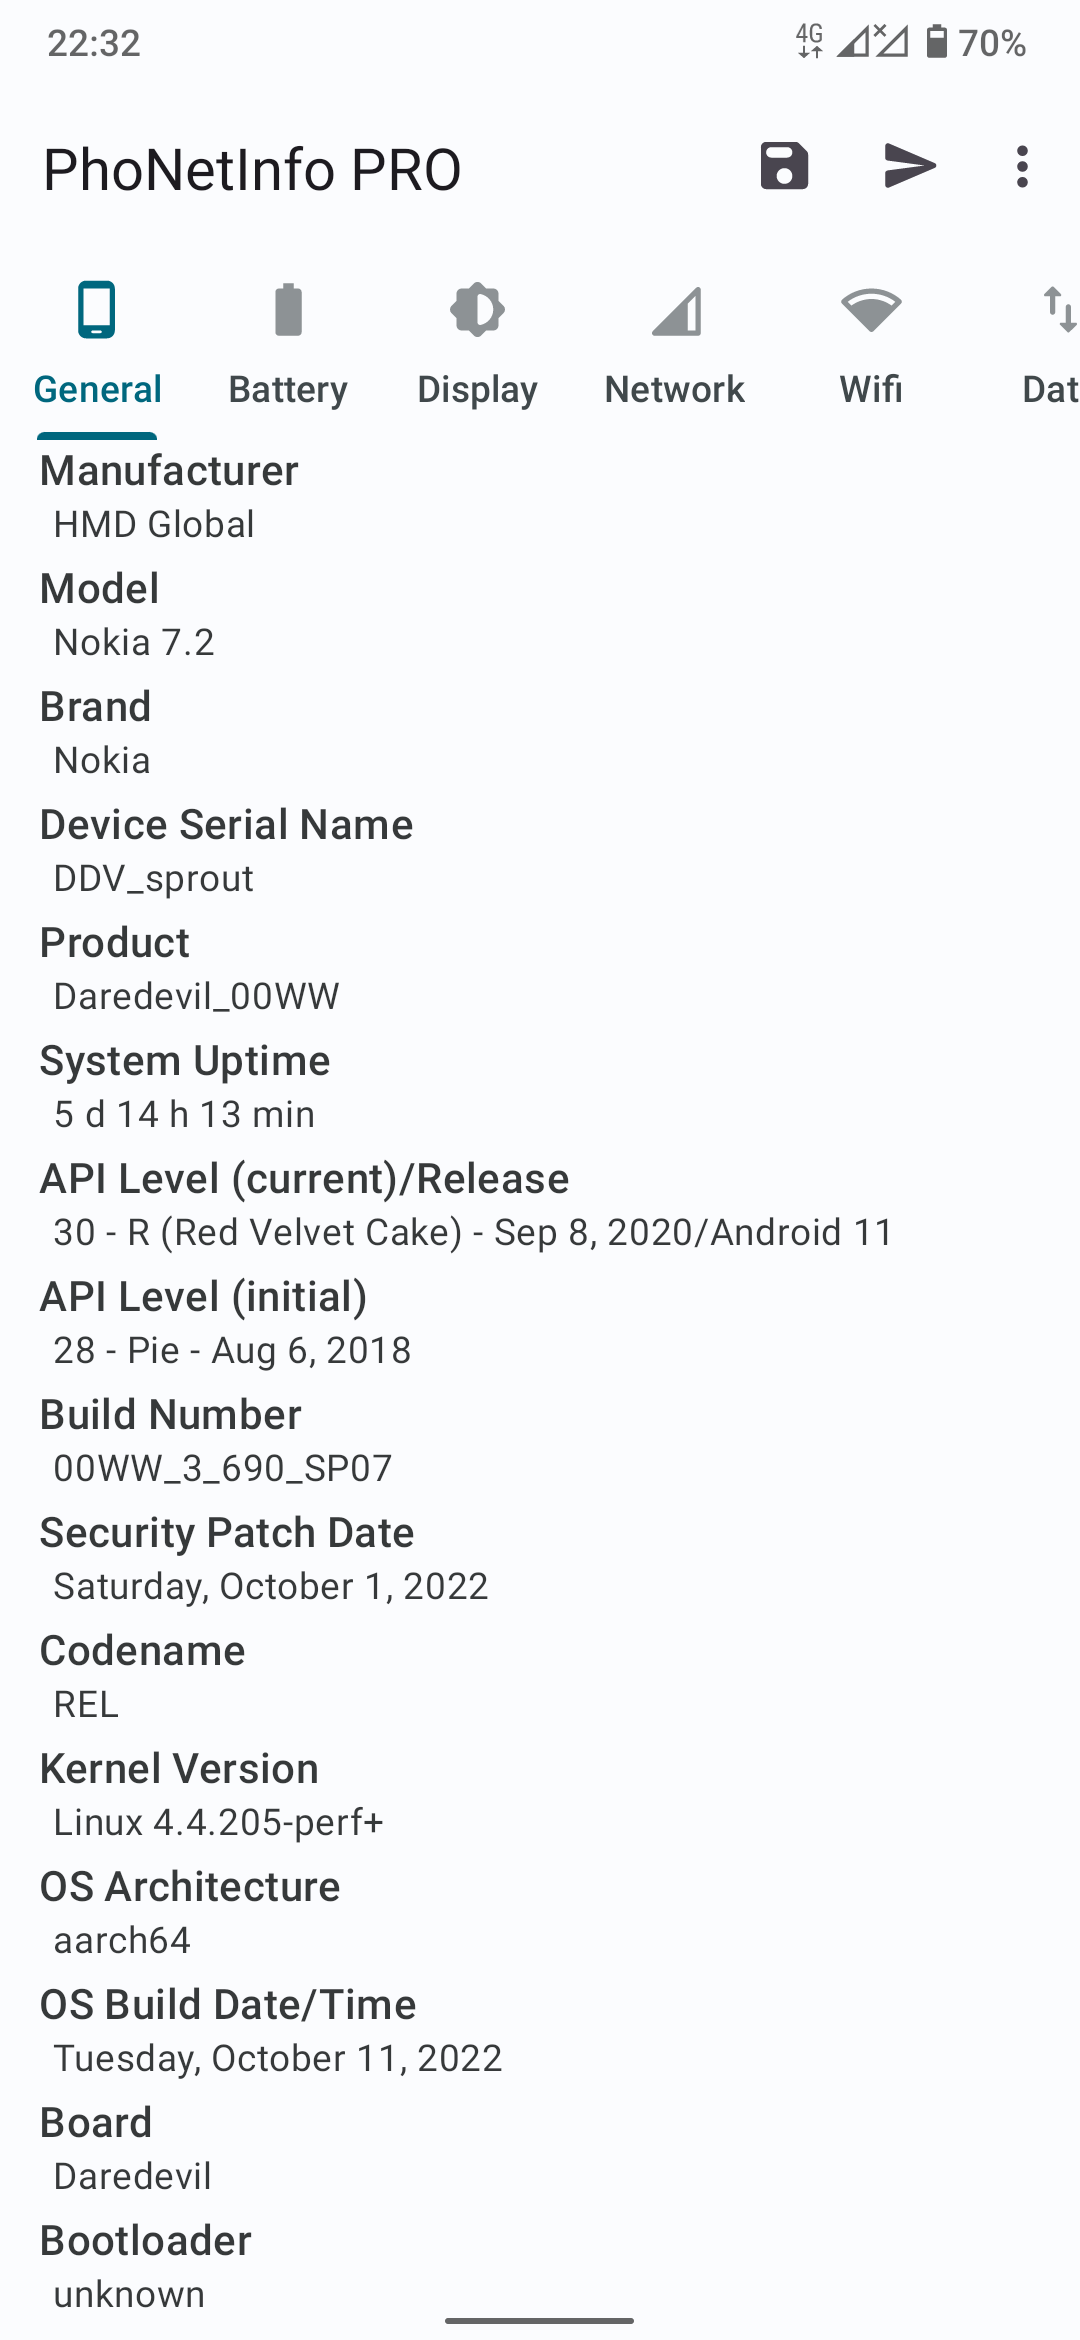Screen dimensions: 1080x2340
Task: Tap the Display brightness icon
Action: 477,310
